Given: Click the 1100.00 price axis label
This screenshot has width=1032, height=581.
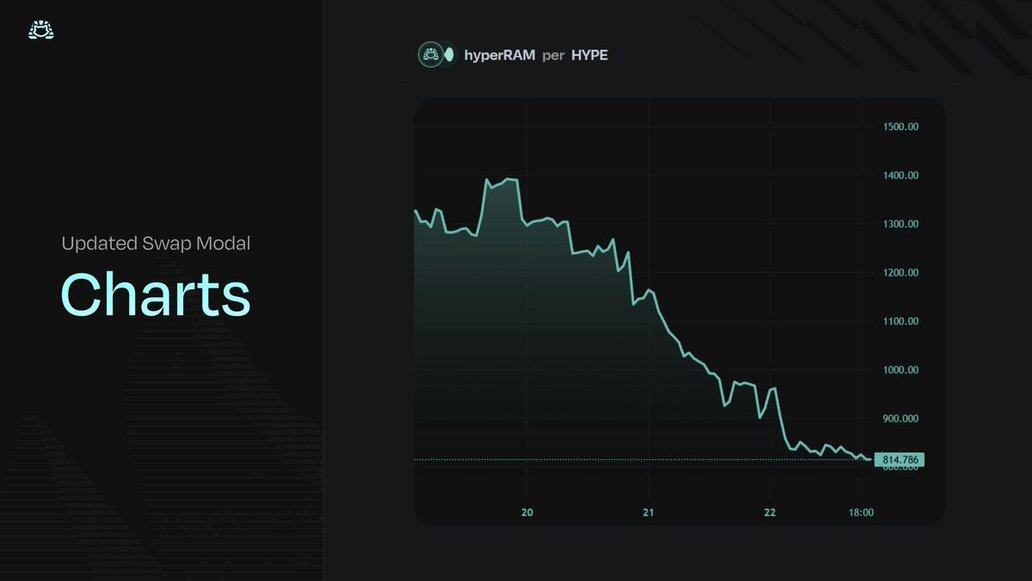Looking at the screenshot, I should point(900,322).
